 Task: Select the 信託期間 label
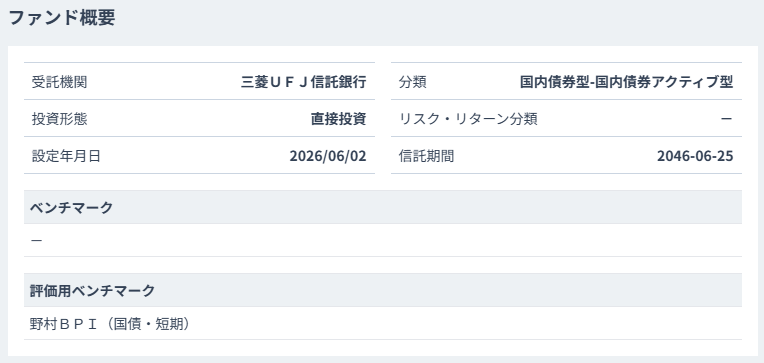coord(426,156)
